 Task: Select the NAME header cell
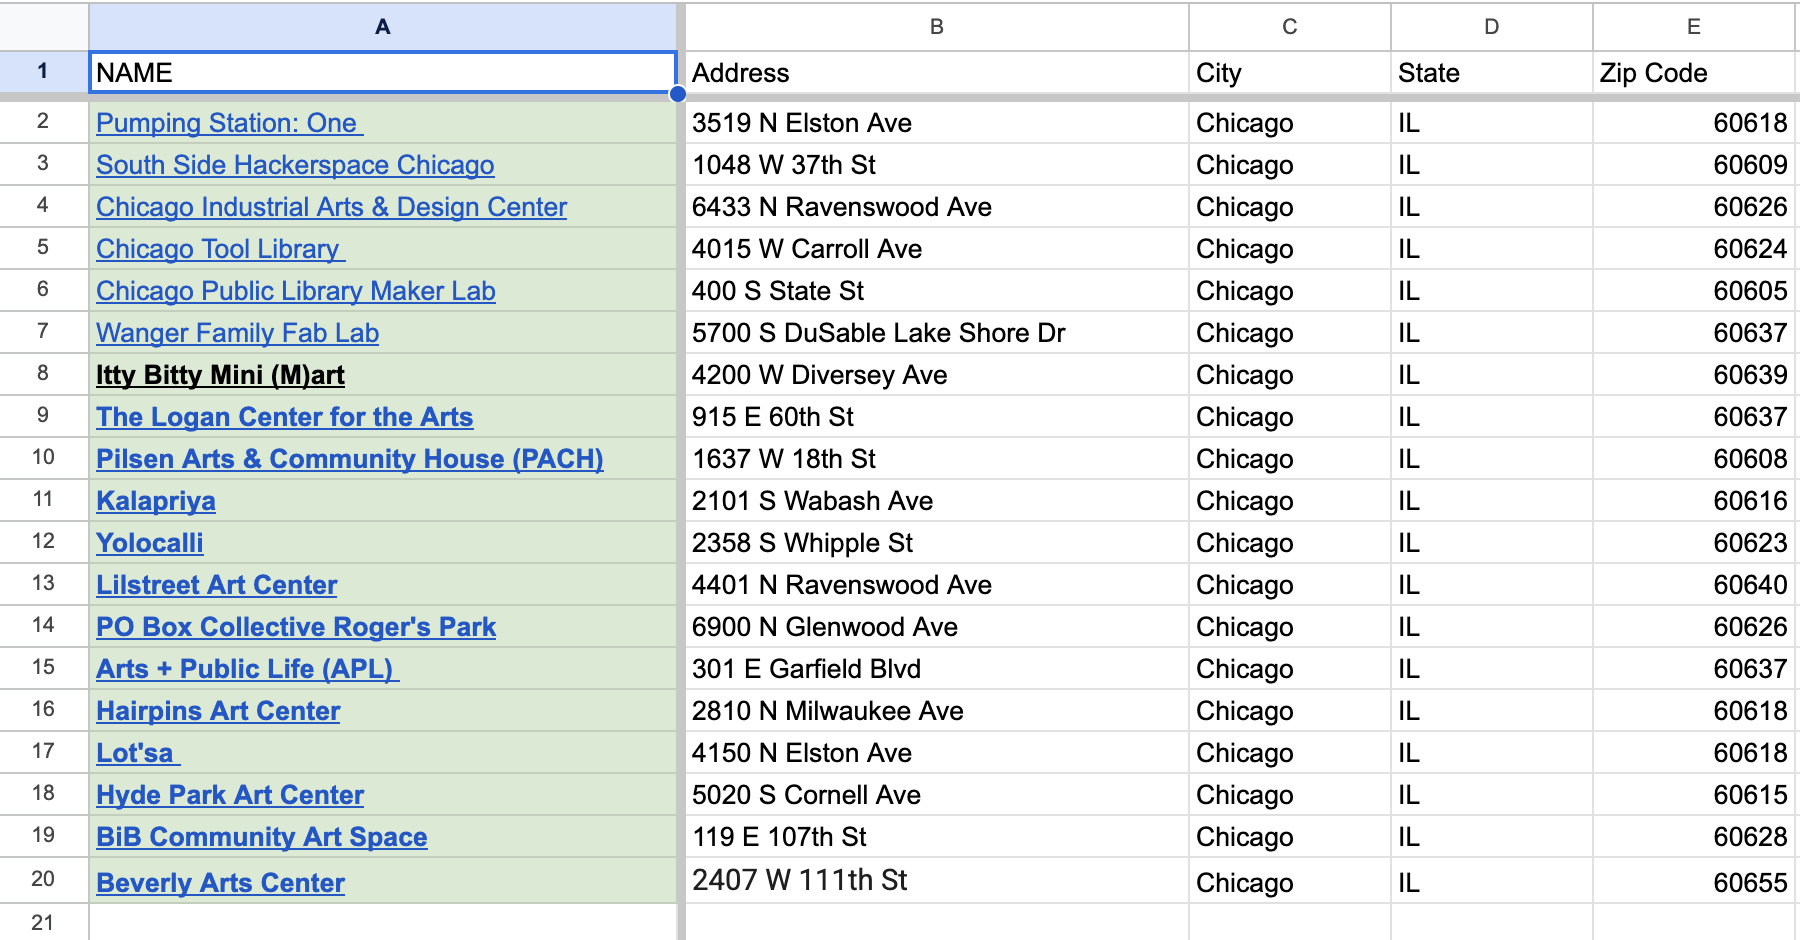(x=383, y=73)
